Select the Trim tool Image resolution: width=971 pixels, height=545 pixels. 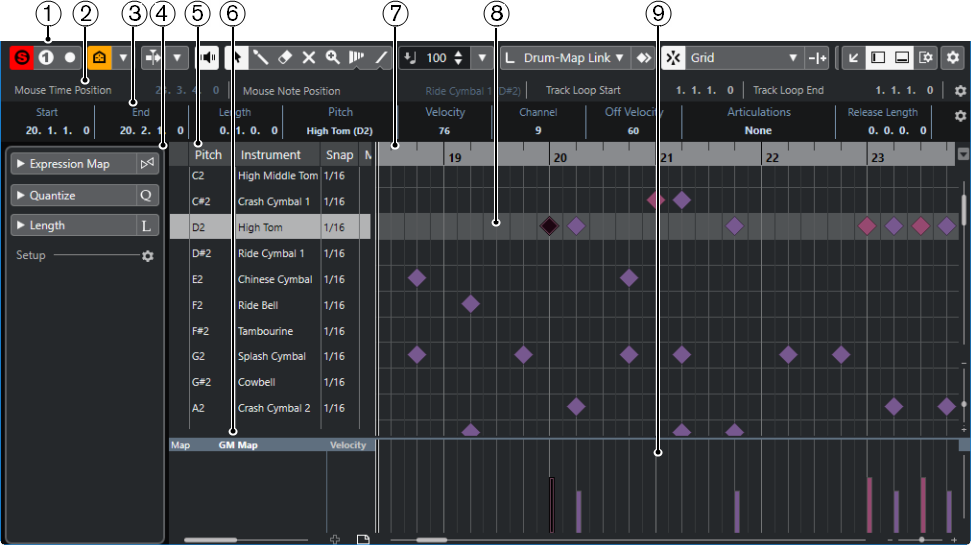point(357,58)
